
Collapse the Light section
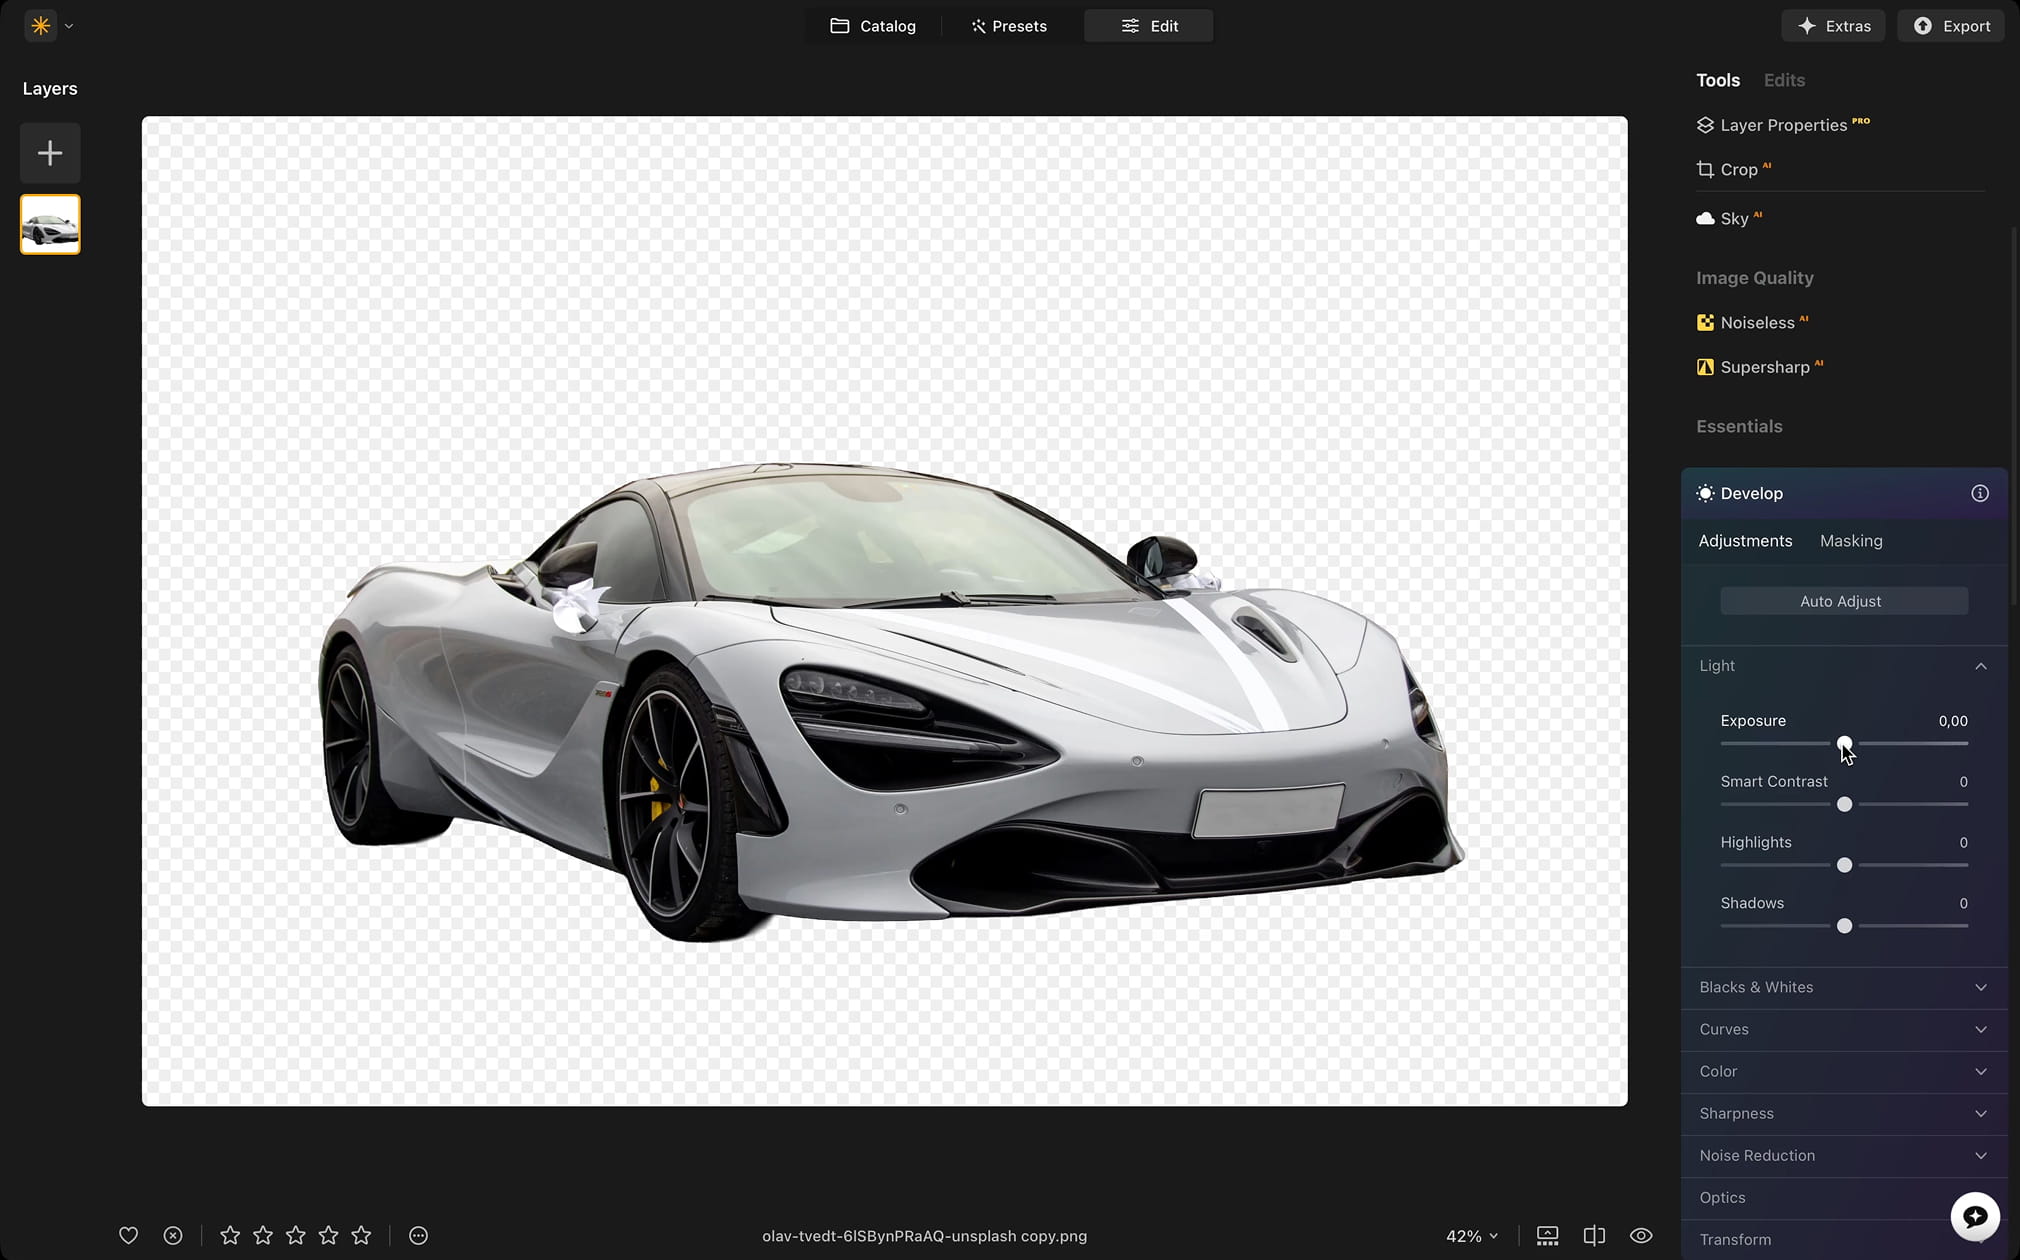pos(1980,666)
